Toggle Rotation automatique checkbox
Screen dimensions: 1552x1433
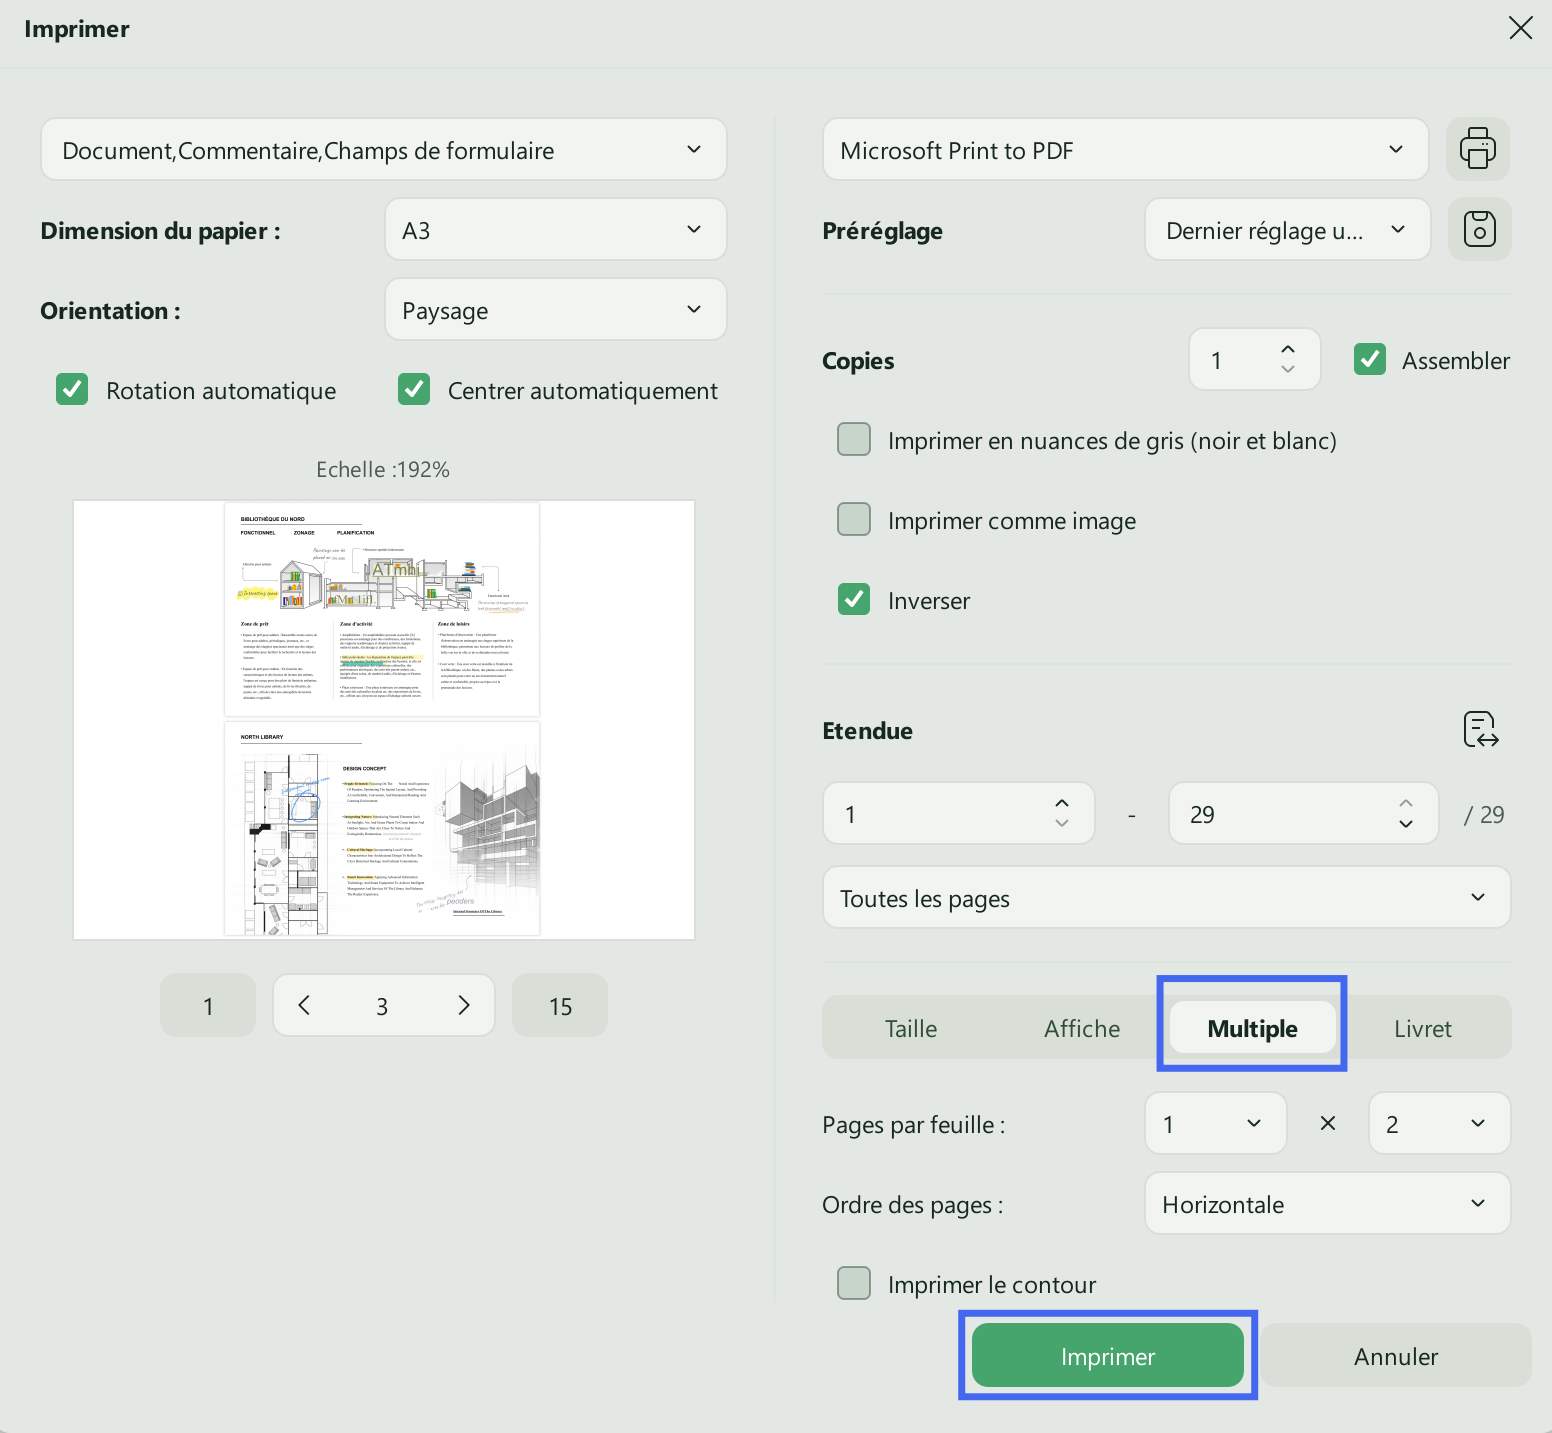[72, 389]
